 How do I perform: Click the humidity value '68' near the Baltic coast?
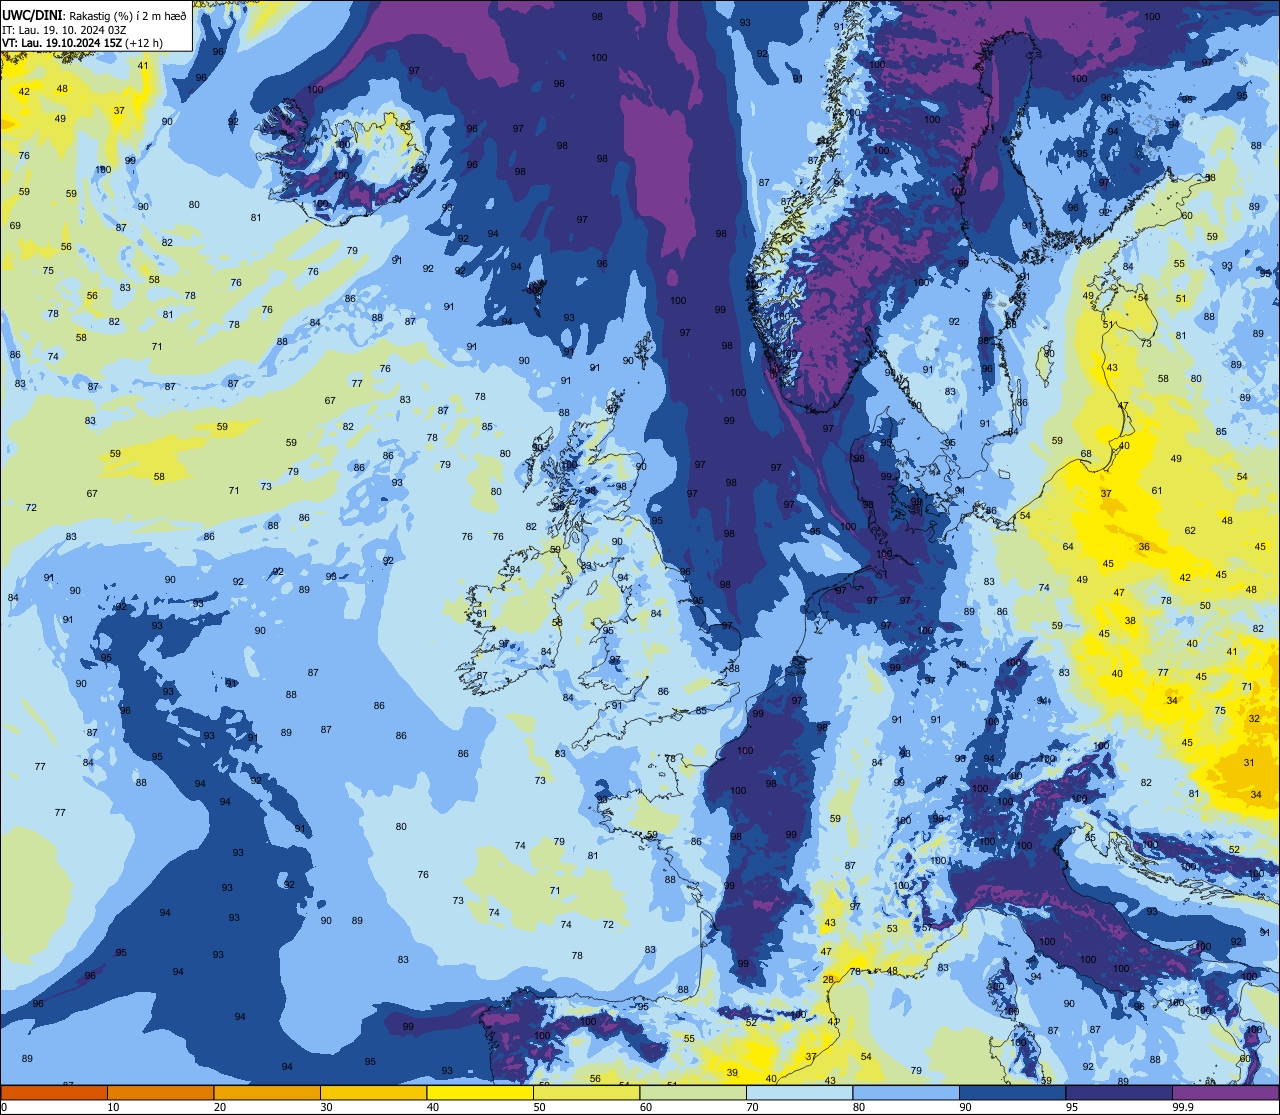pos(1086,454)
